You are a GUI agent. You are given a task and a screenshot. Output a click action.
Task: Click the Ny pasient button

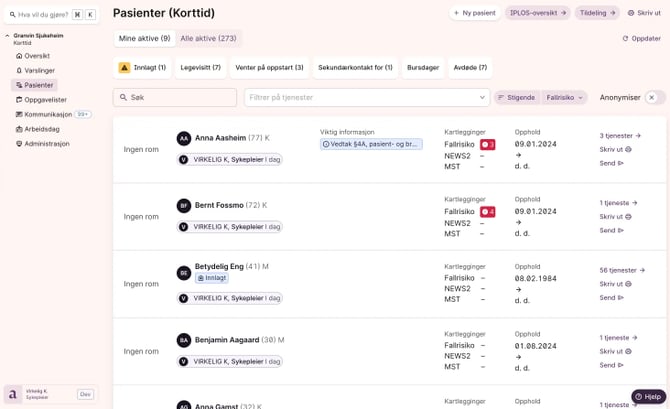[474, 13]
